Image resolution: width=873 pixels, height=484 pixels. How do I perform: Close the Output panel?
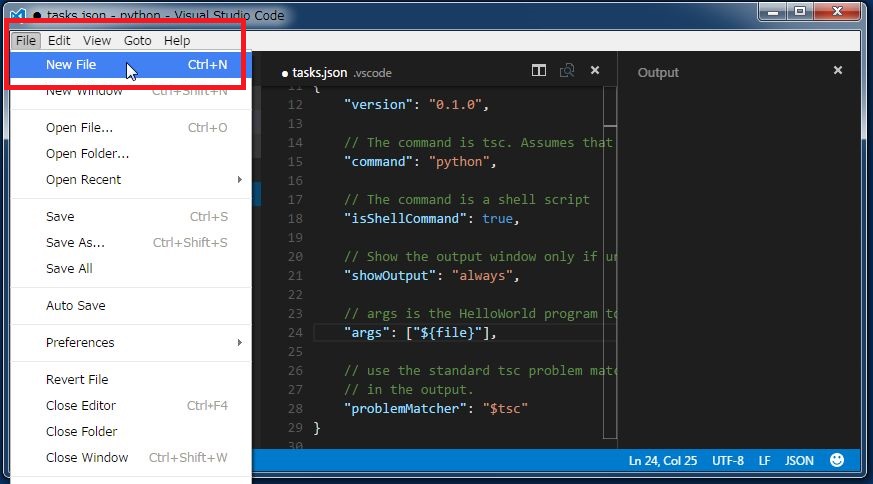click(x=837, y=70)
